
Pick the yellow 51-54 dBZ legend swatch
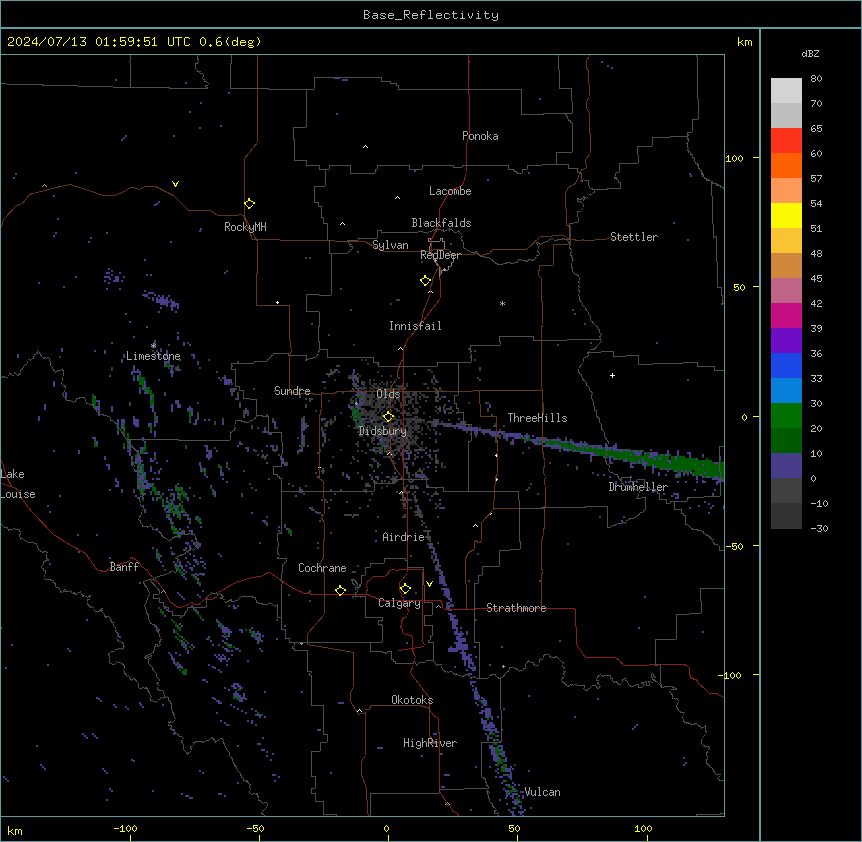tap(786, 215)
